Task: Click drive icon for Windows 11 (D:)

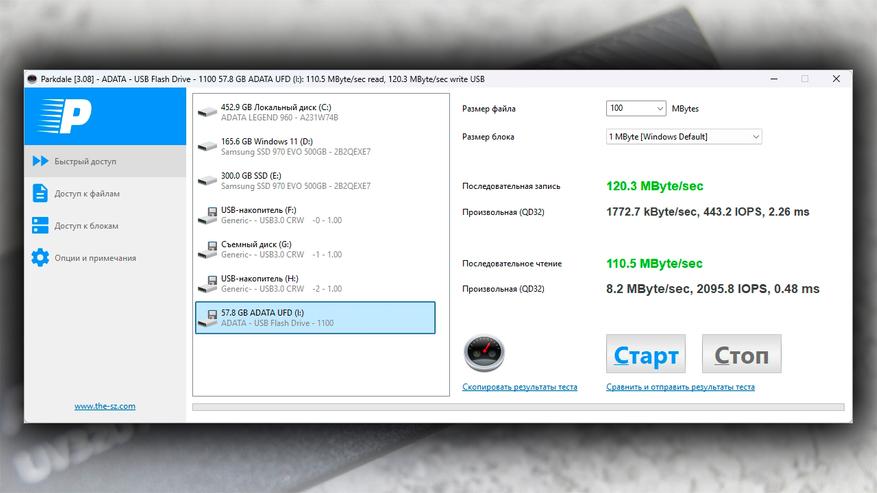Action: 208,147
